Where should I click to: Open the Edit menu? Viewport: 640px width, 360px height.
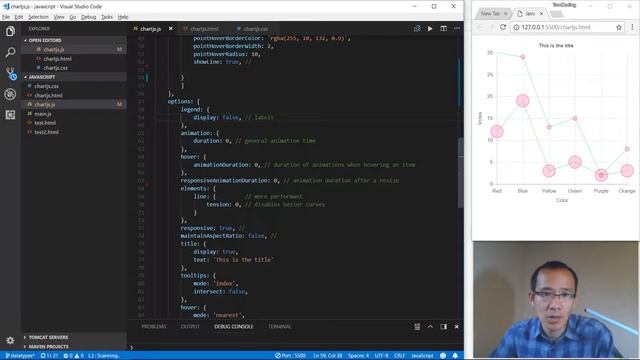pos(19,17)
